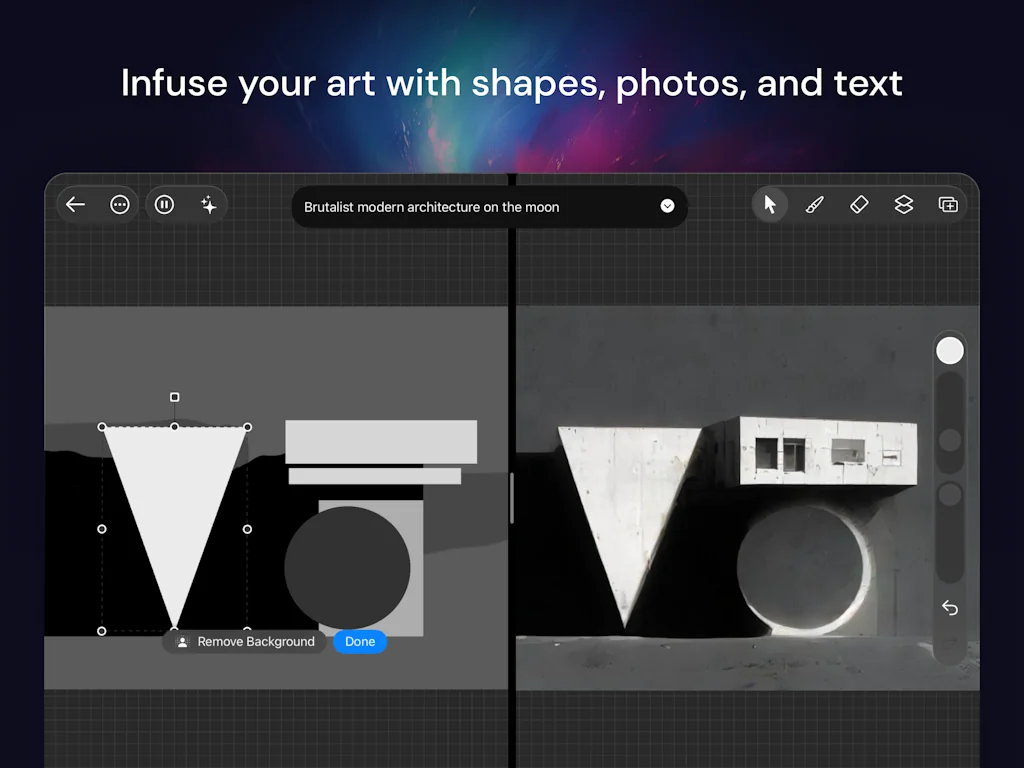Image resolution: width=1024 pixels, height=768 pixels.
Task: Select the arrow selection tool
Action: pos(770,204)
